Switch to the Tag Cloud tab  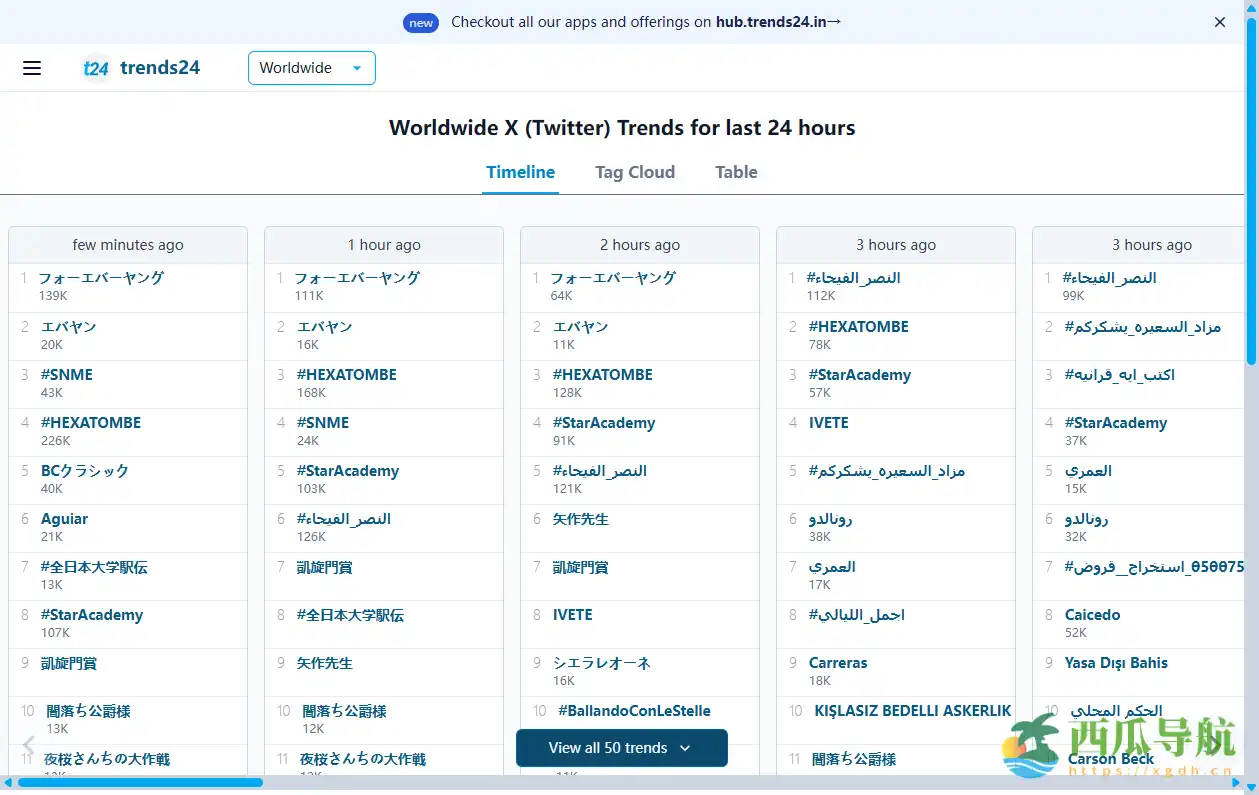tap(634, 172)
